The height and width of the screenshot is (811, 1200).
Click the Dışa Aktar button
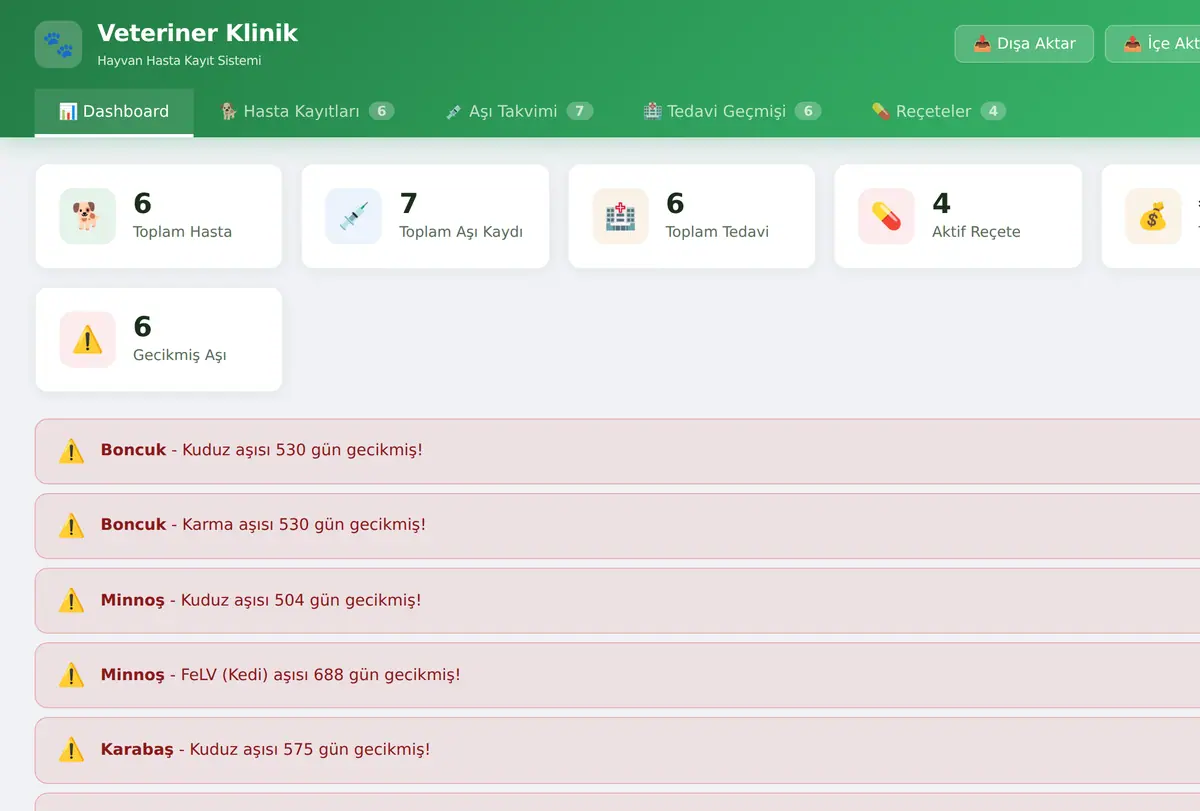[1024, 44]
